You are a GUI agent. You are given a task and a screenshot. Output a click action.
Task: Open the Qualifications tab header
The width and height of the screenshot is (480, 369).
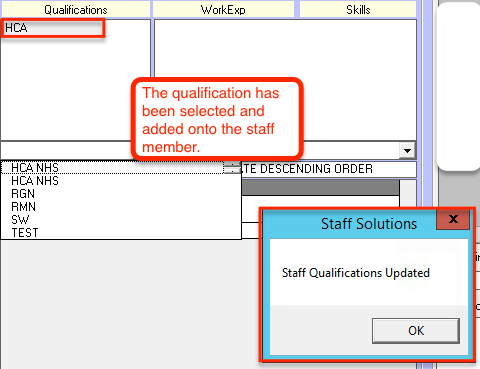[x=76, y=9]
